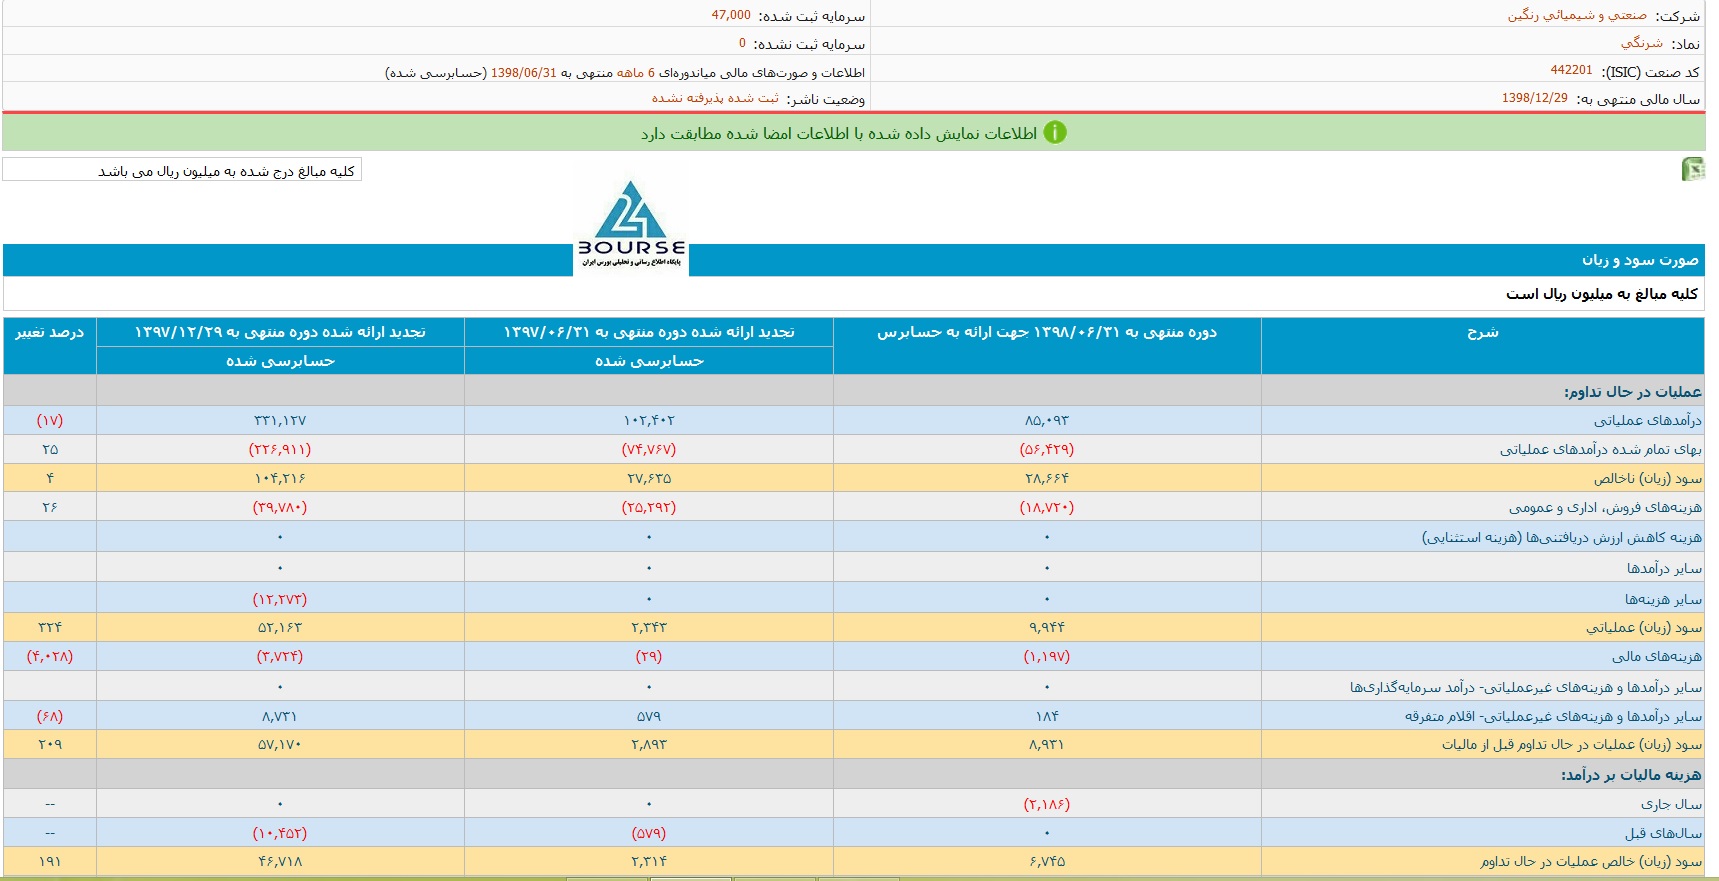Click row label 'سود (زیان) عملیاتی'
The height and width of the screenshot is (881, 1719).
(x=1643, y=628)
